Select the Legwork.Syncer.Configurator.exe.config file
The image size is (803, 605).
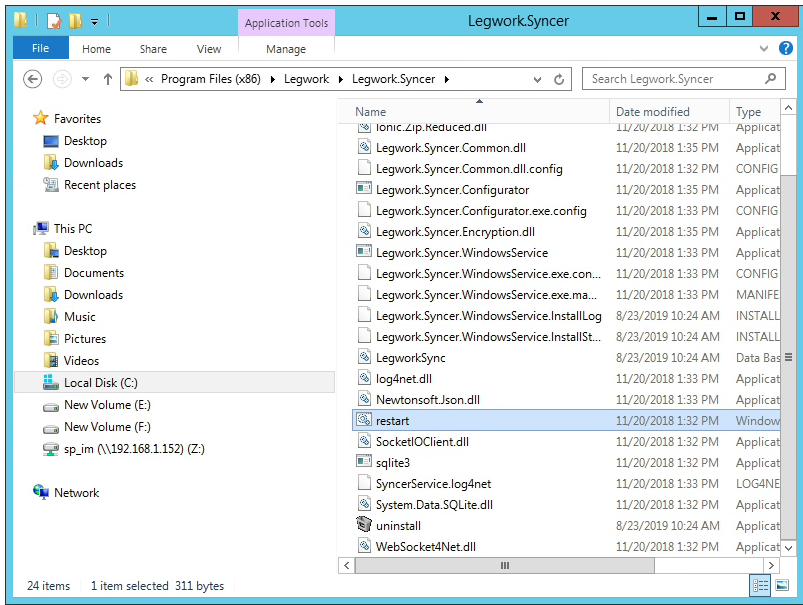coord(481,211)
